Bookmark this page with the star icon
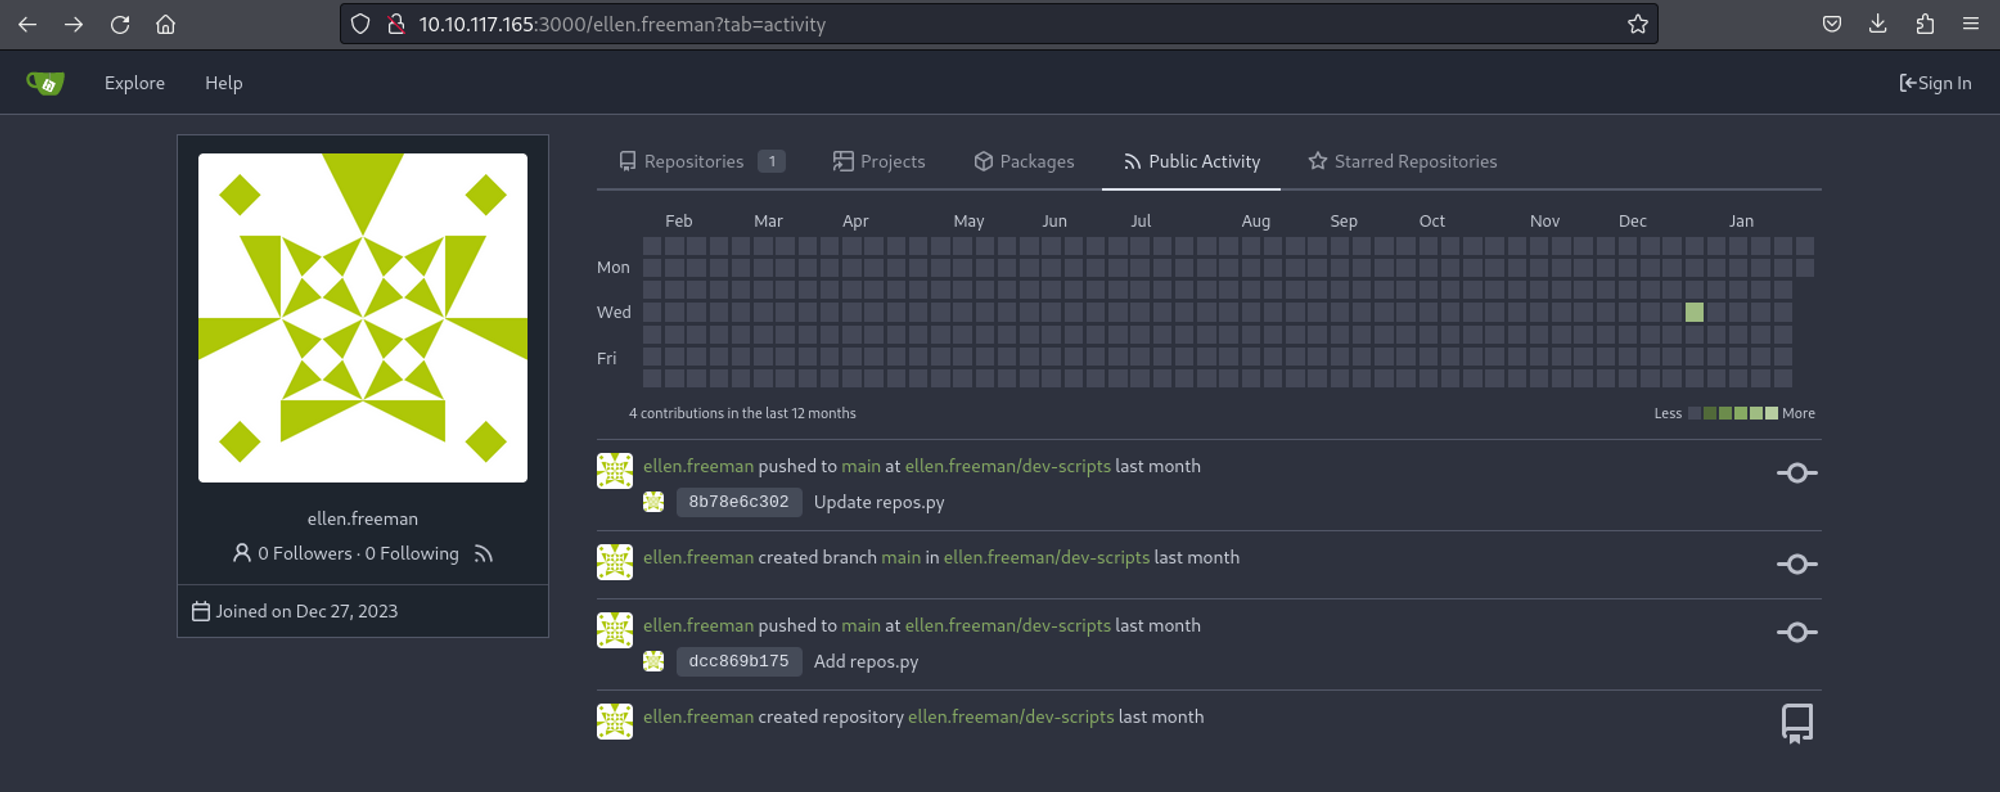This screenshot has width=2000, height=792. 1637,24
